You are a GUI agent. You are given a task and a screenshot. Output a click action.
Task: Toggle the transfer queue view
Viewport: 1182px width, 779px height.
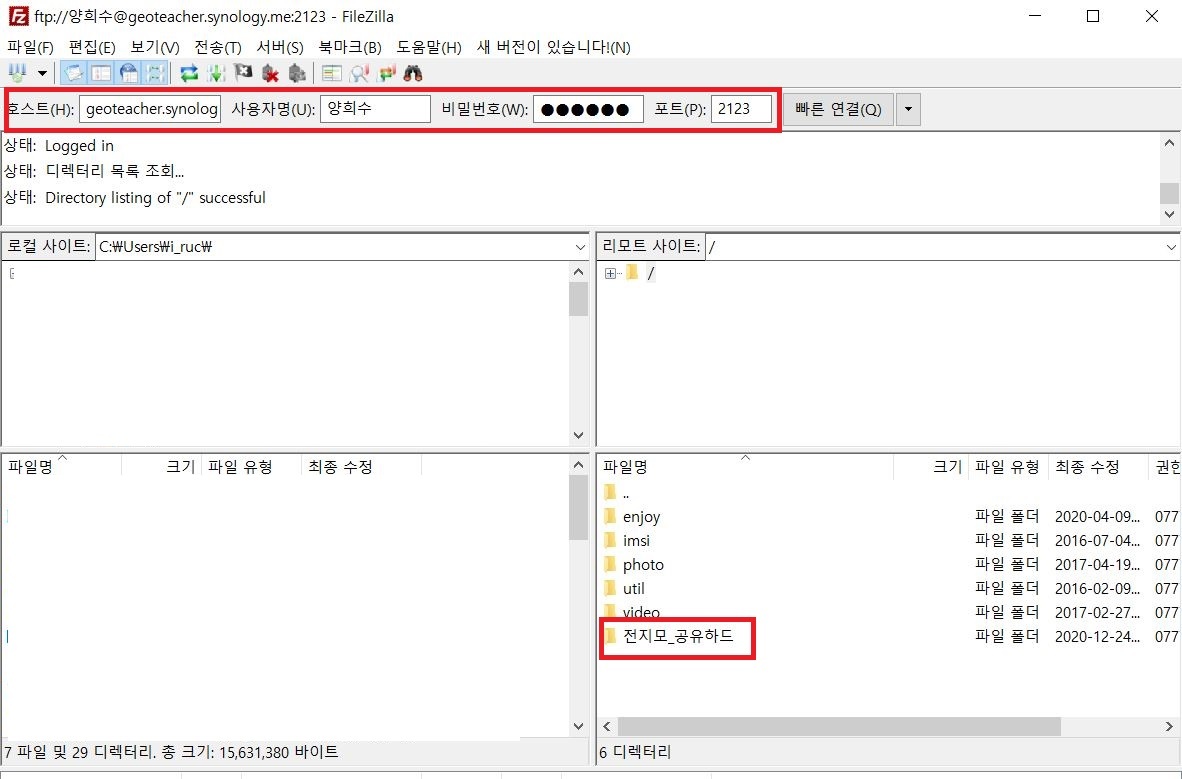155,73
